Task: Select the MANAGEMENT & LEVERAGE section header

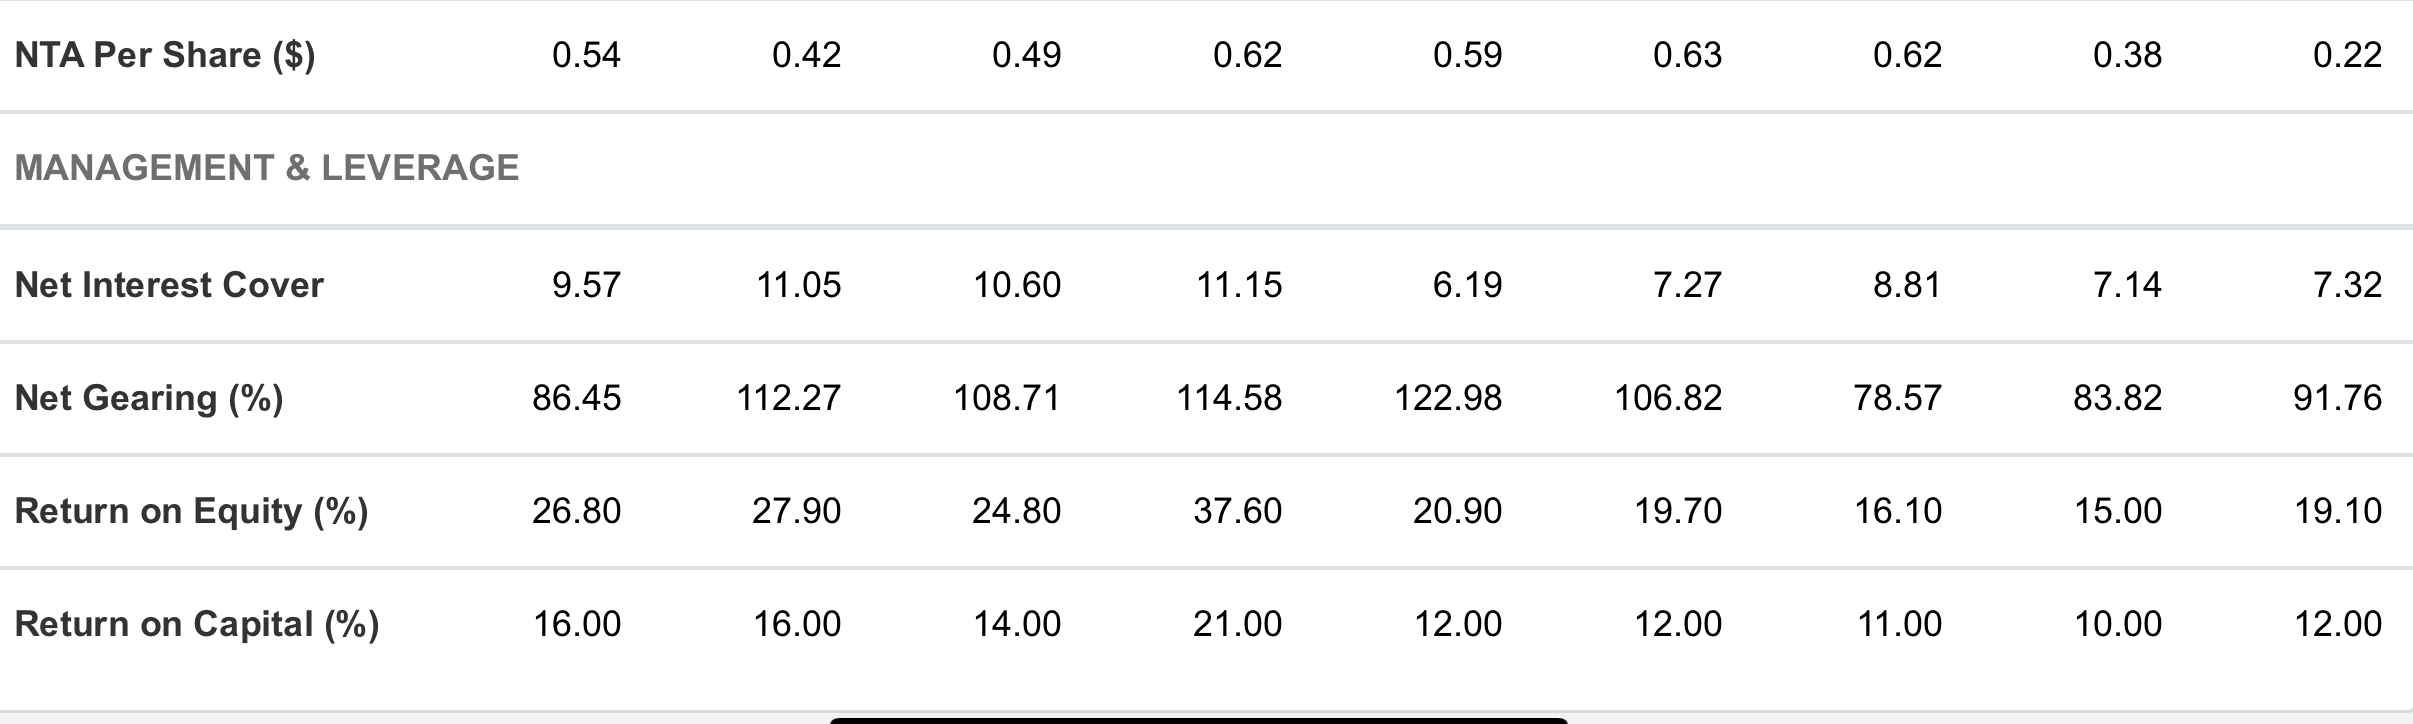Action: coord(267,168)
